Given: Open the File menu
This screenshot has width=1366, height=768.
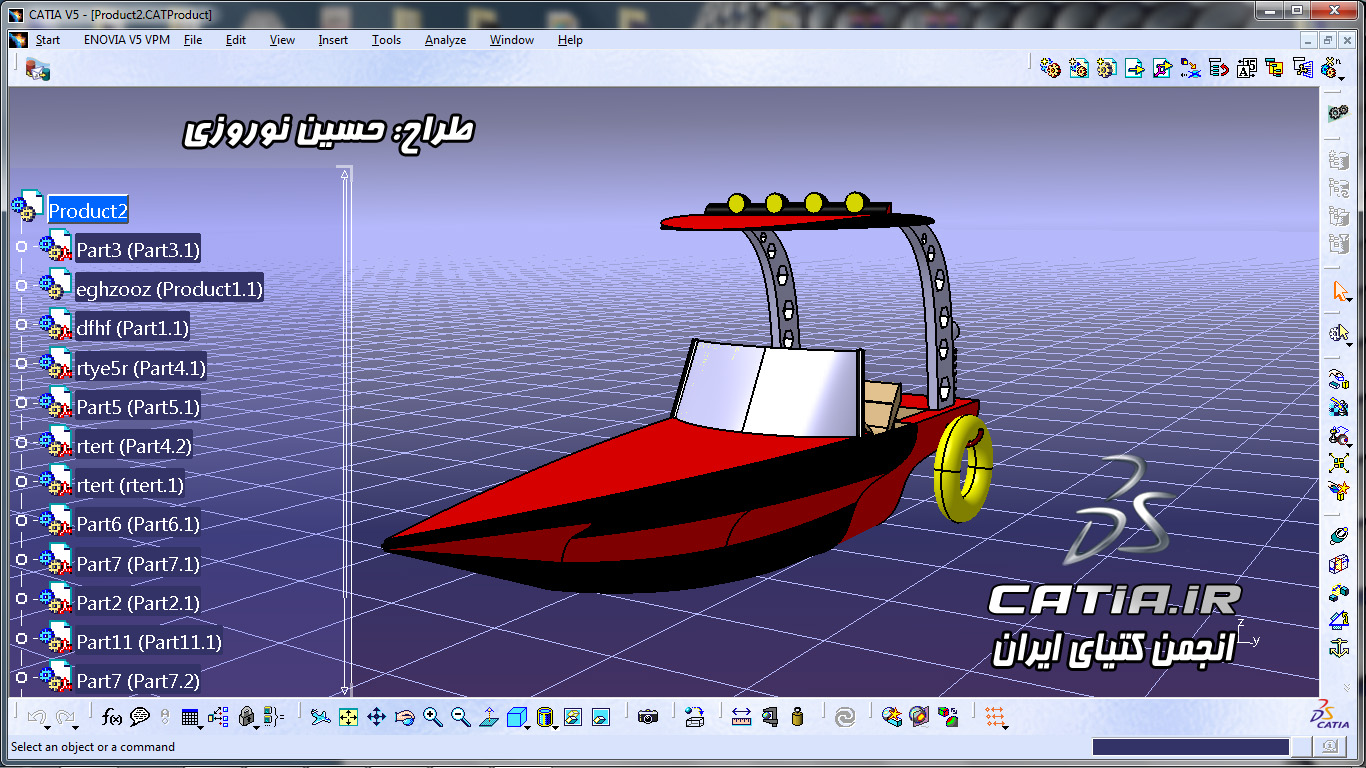Looking at the screenshot, I should (193, 40).
